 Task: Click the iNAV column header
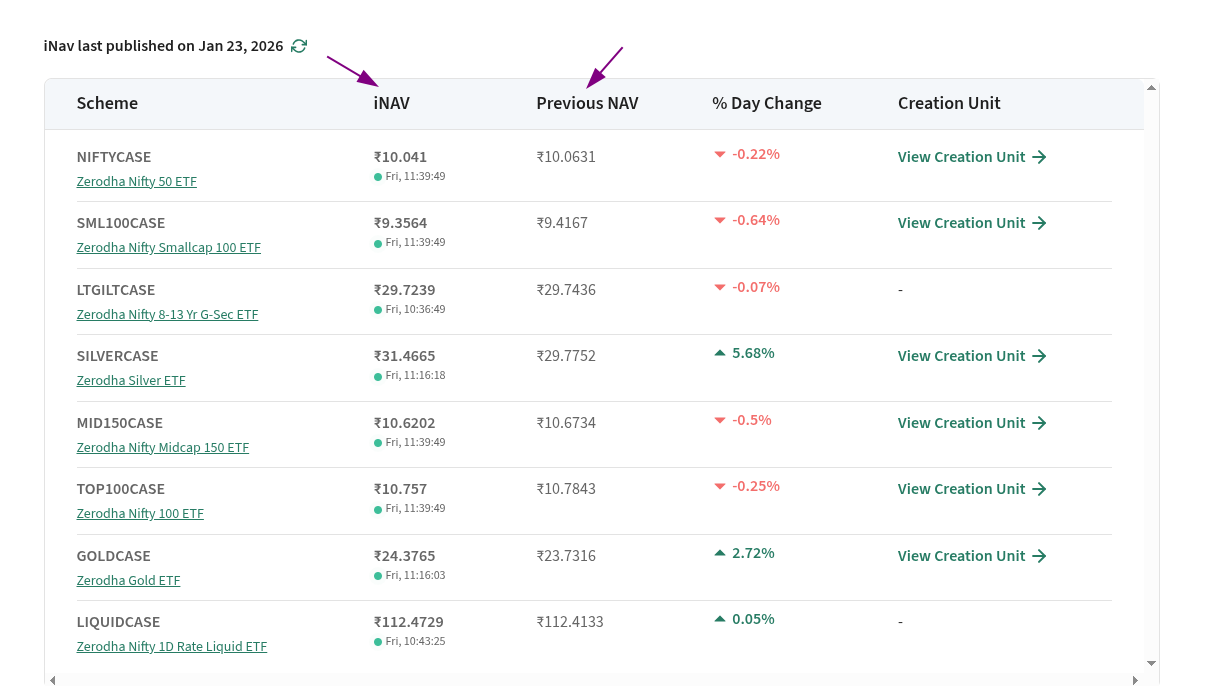(x=391, y=103)
